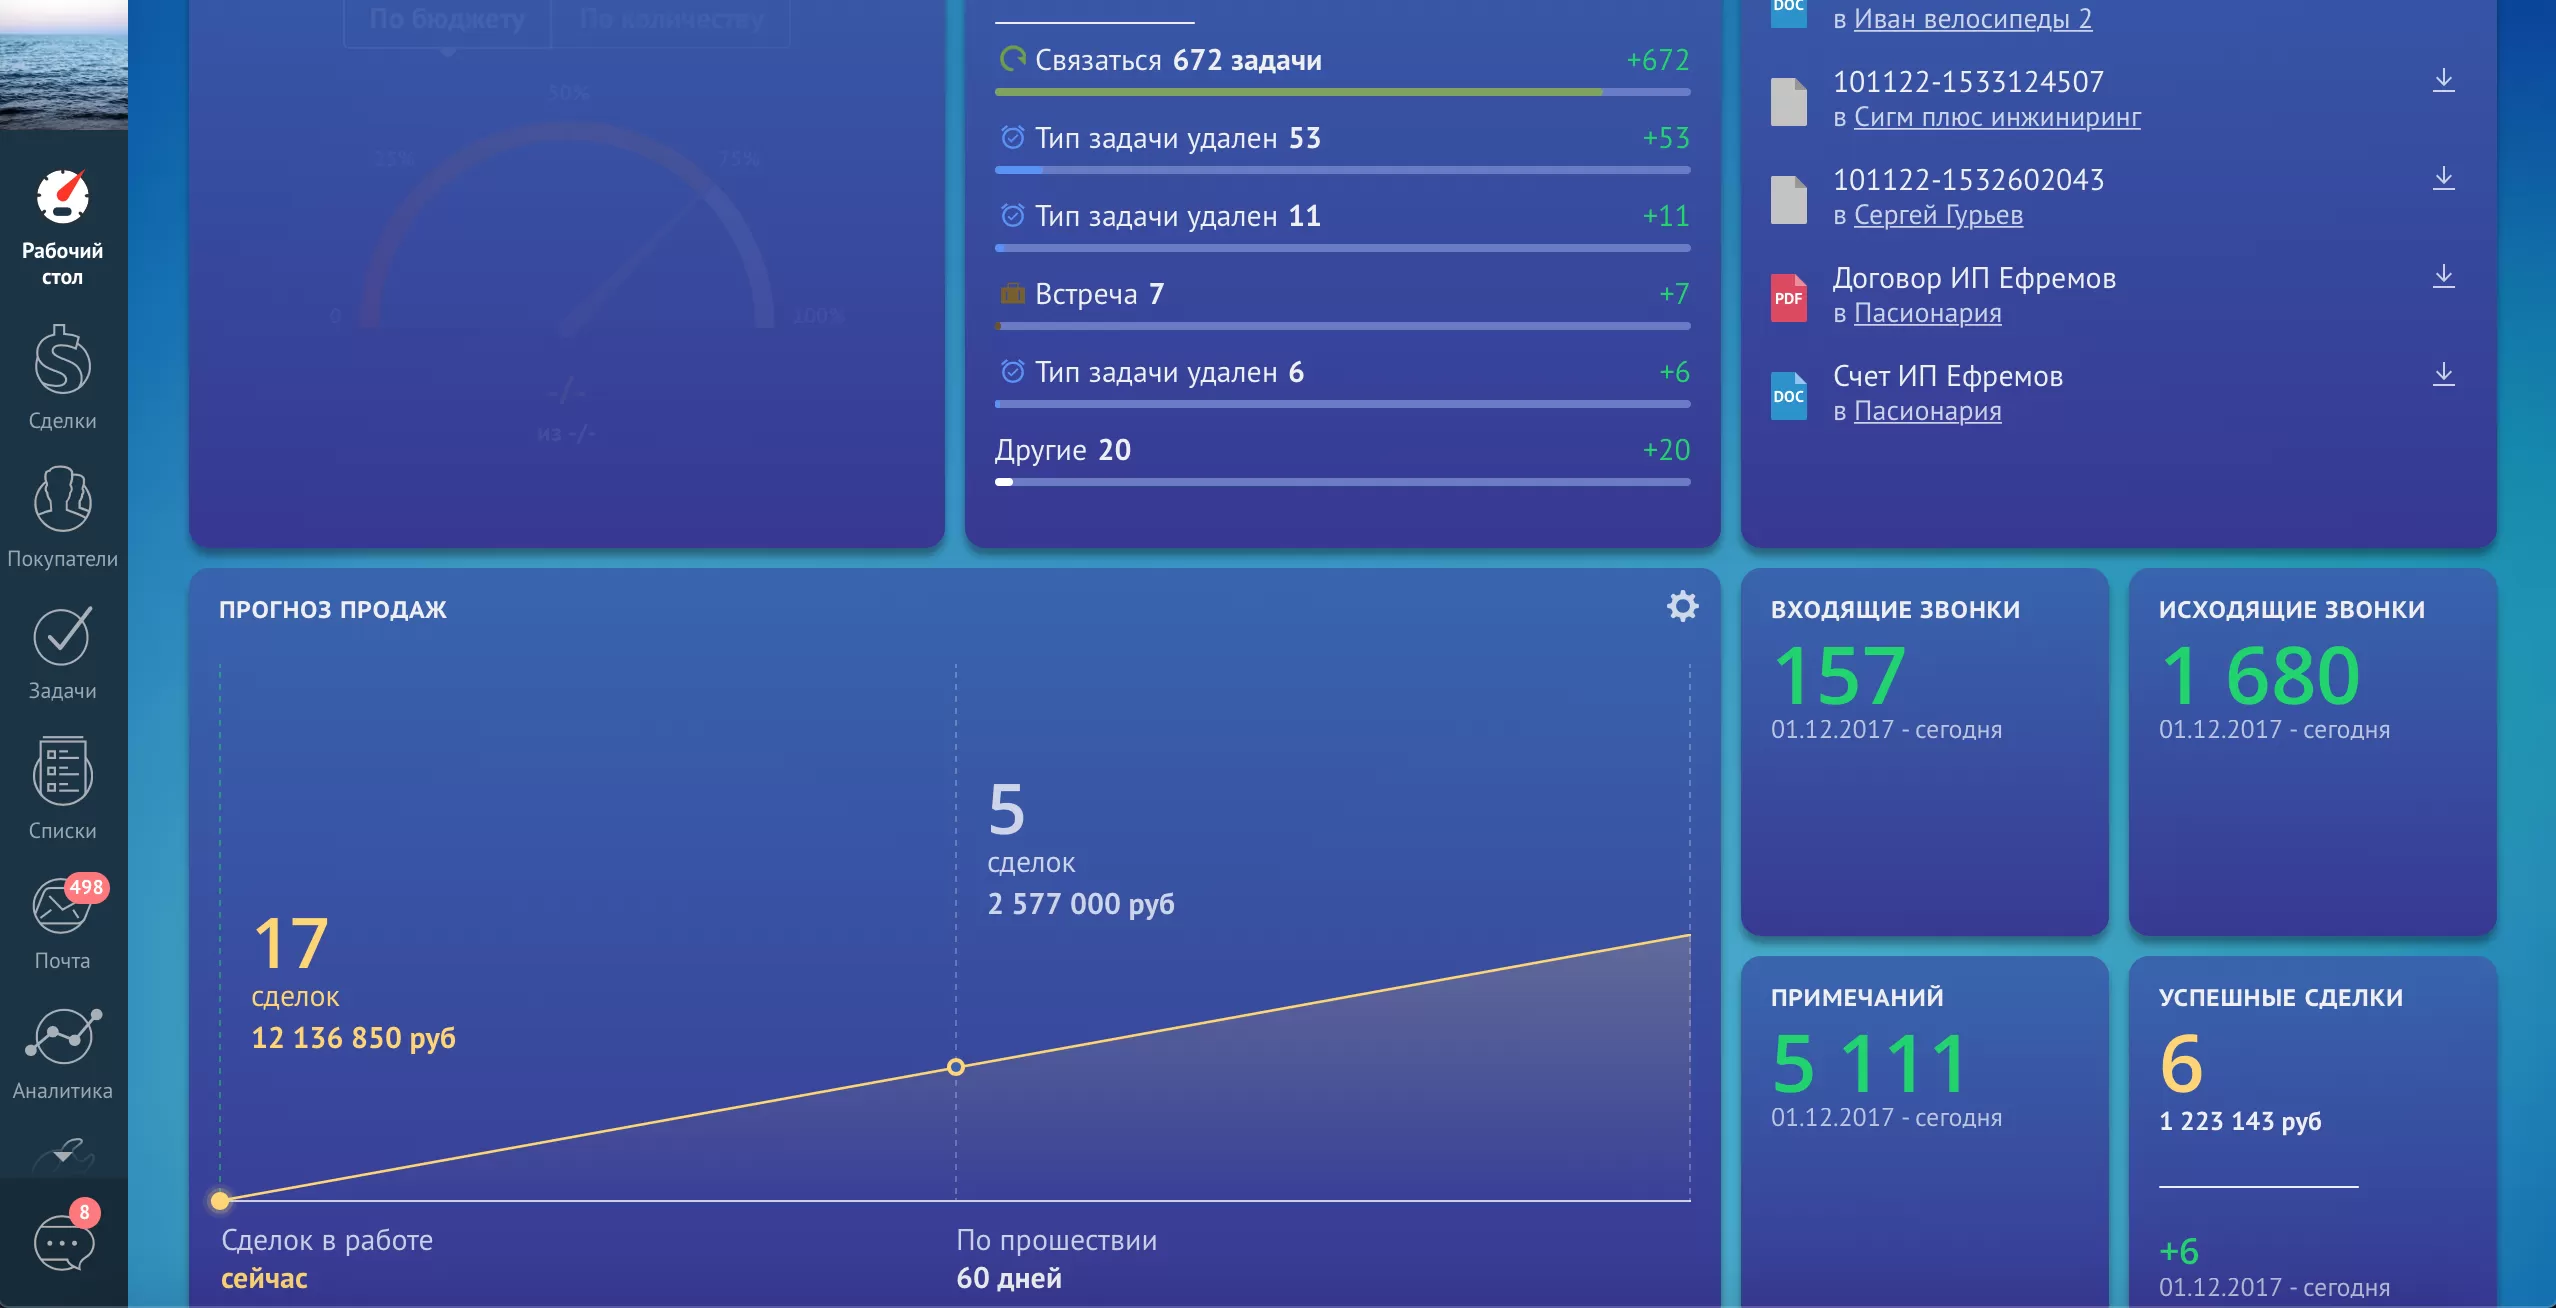2556x1308 pixels.
Task: Switch to the По бюджету tab
Action: coord(447,19)
